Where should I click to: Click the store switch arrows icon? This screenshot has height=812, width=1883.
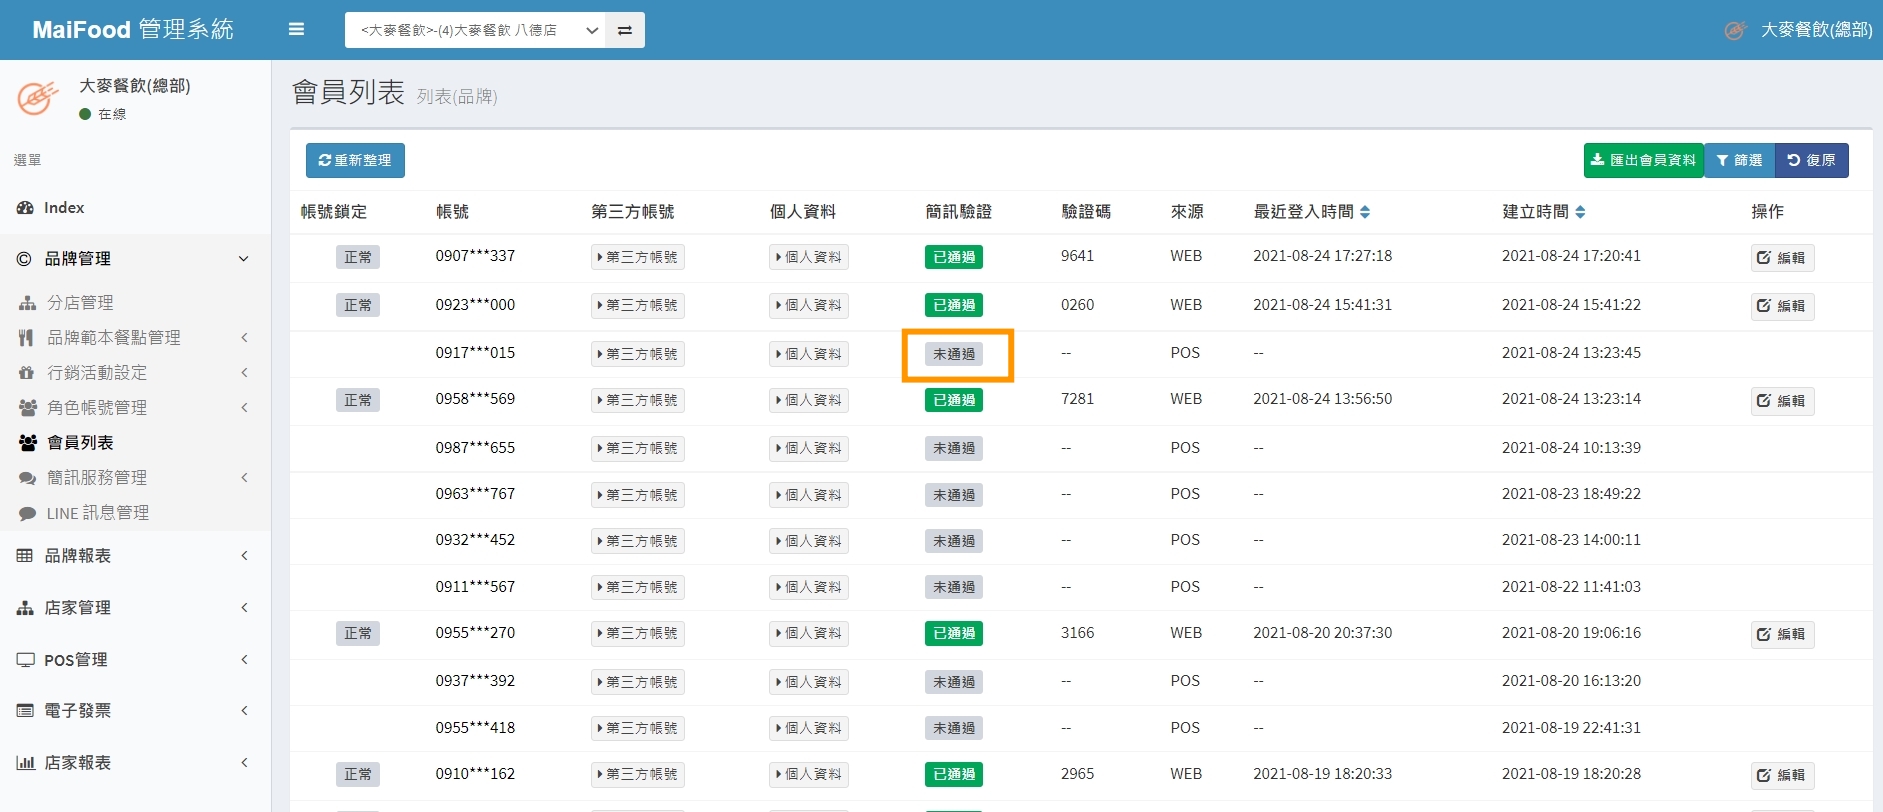(x=625, y=30)
